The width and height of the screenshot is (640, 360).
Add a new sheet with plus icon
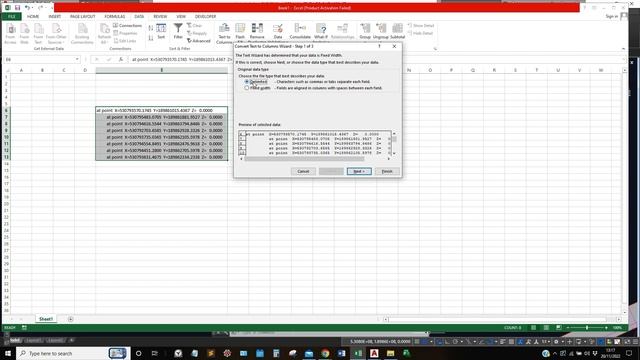point(71,319)
